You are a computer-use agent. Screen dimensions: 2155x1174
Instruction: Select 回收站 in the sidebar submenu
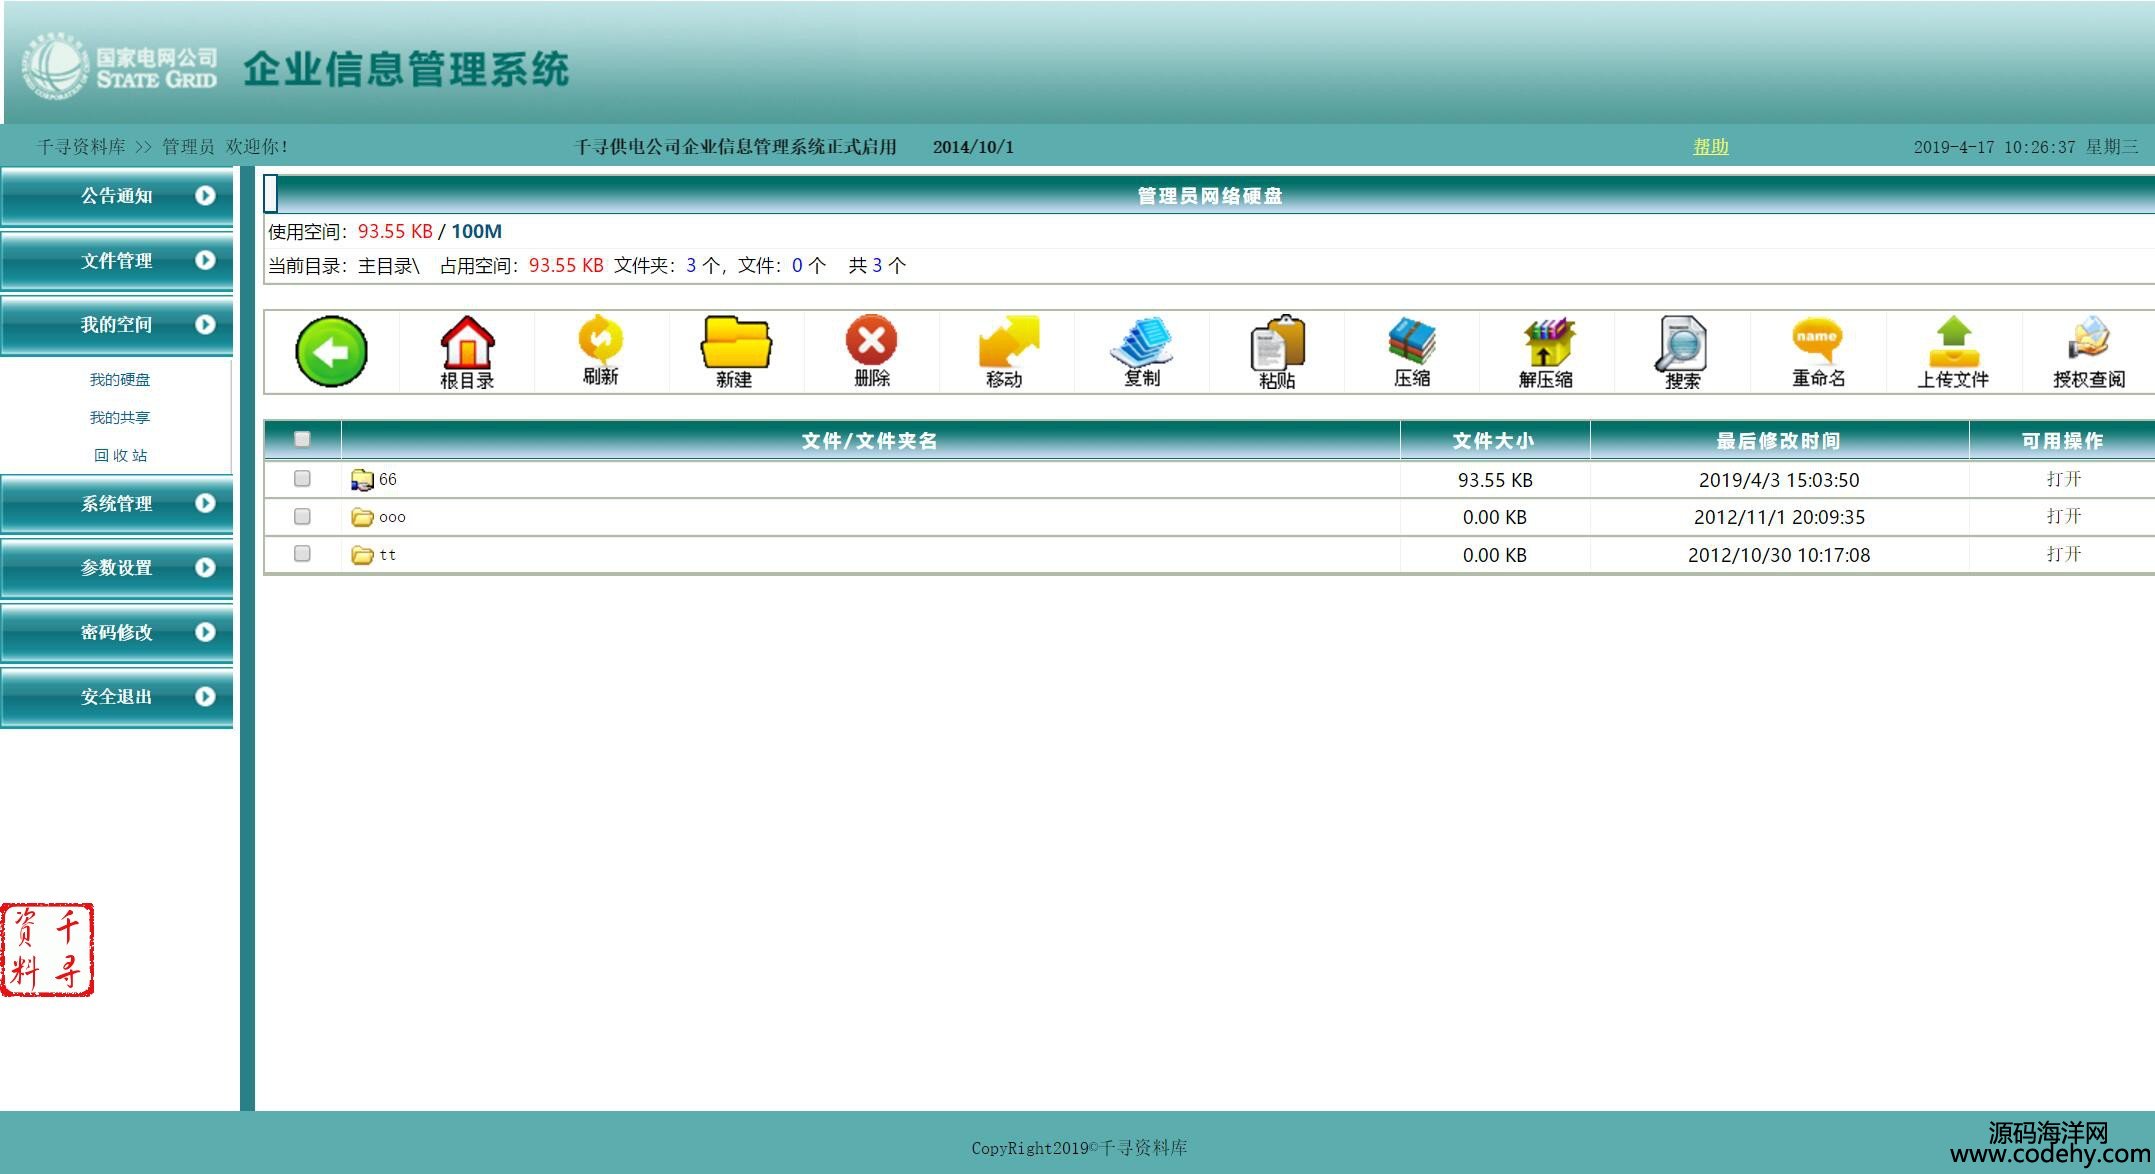tap(120, 455)
